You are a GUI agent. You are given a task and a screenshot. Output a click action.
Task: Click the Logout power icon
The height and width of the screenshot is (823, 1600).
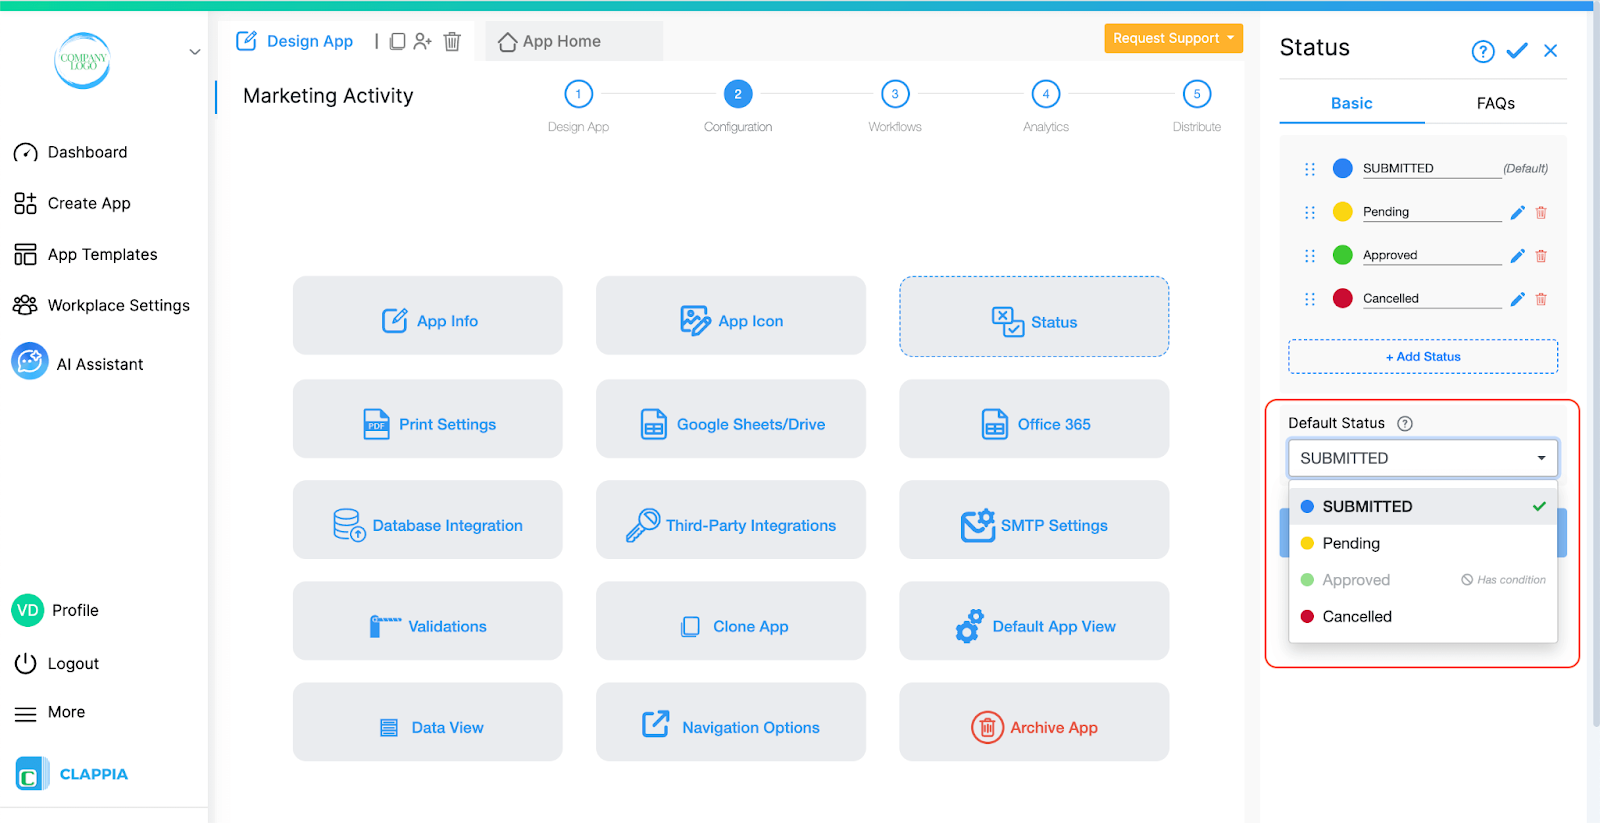(25, 663)
